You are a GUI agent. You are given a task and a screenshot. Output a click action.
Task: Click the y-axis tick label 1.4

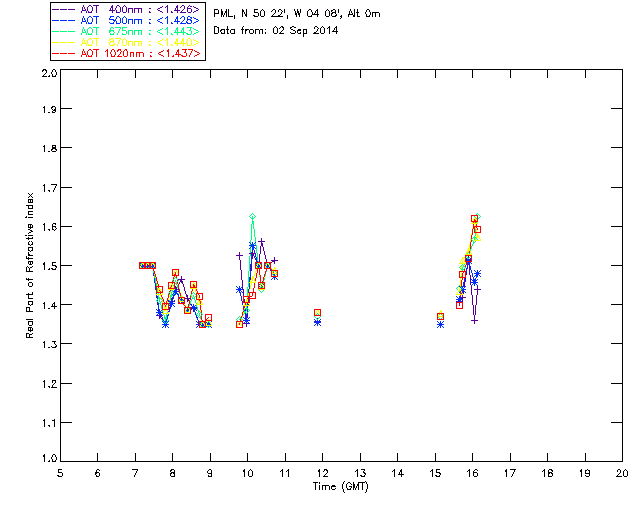(49, 305)
